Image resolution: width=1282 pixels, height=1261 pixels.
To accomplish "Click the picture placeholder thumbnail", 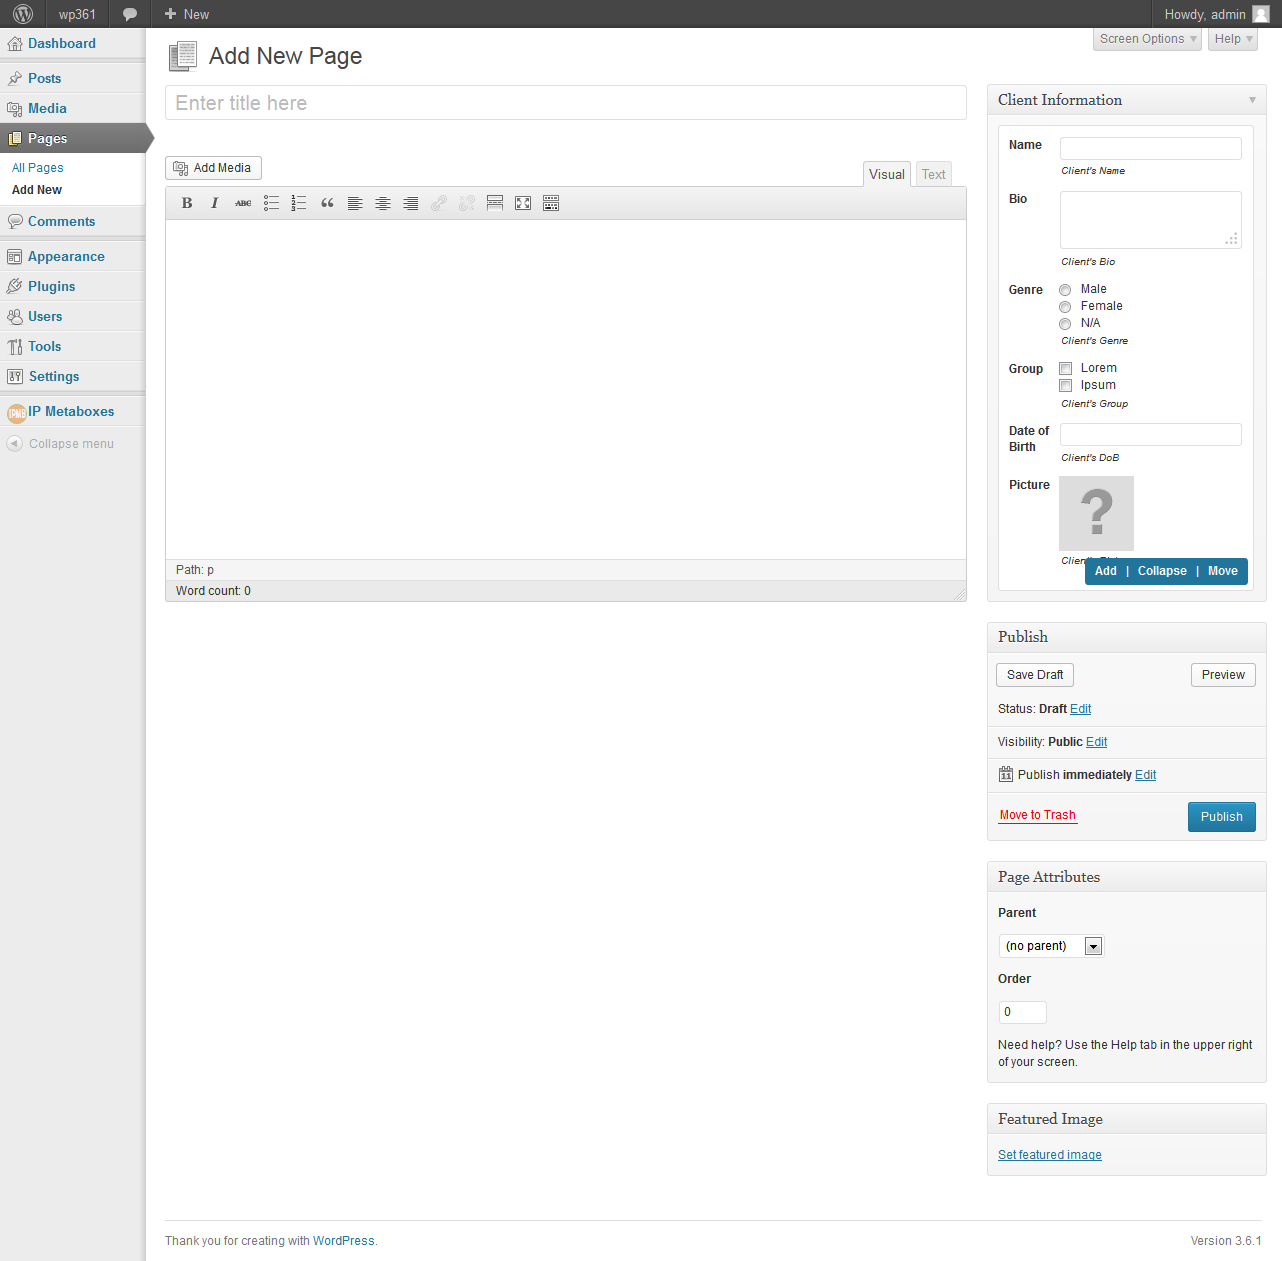I will [x=1097, y=513].
